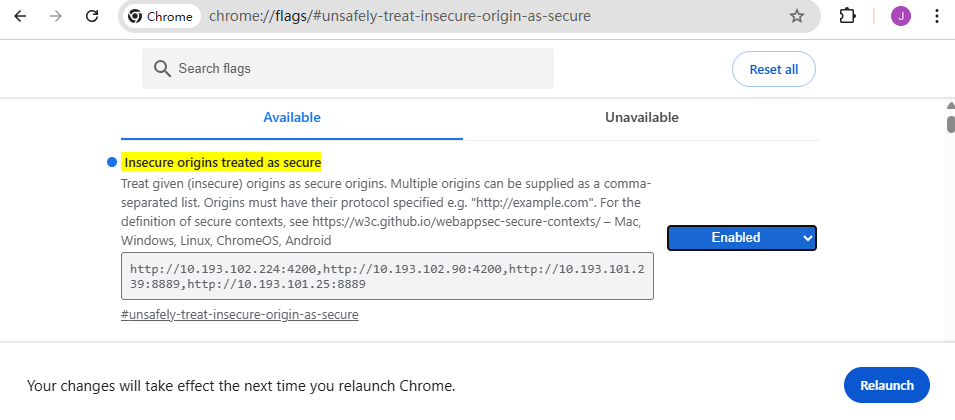Viewport: 955px width, 420px height.
Task: Click the browser forward arrow
Action: [56, 16]
